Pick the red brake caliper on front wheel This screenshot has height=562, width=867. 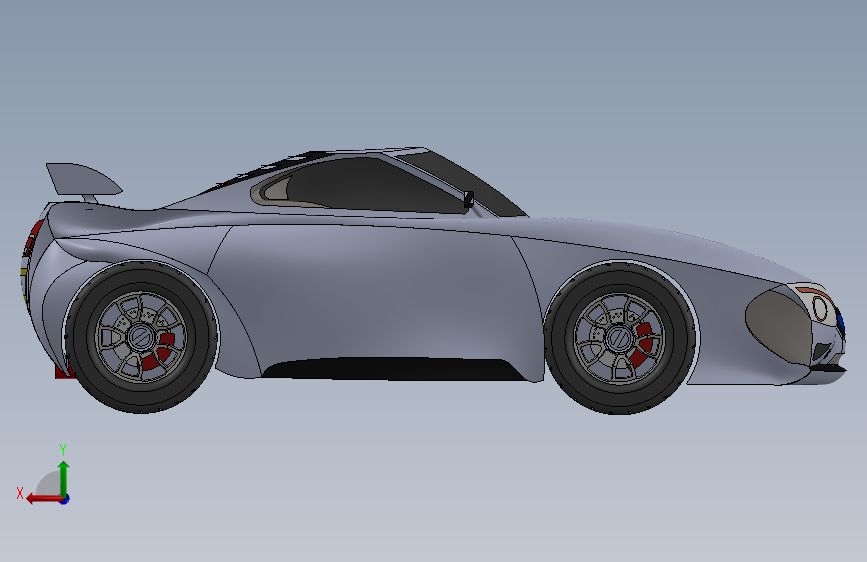coord(641,346)
